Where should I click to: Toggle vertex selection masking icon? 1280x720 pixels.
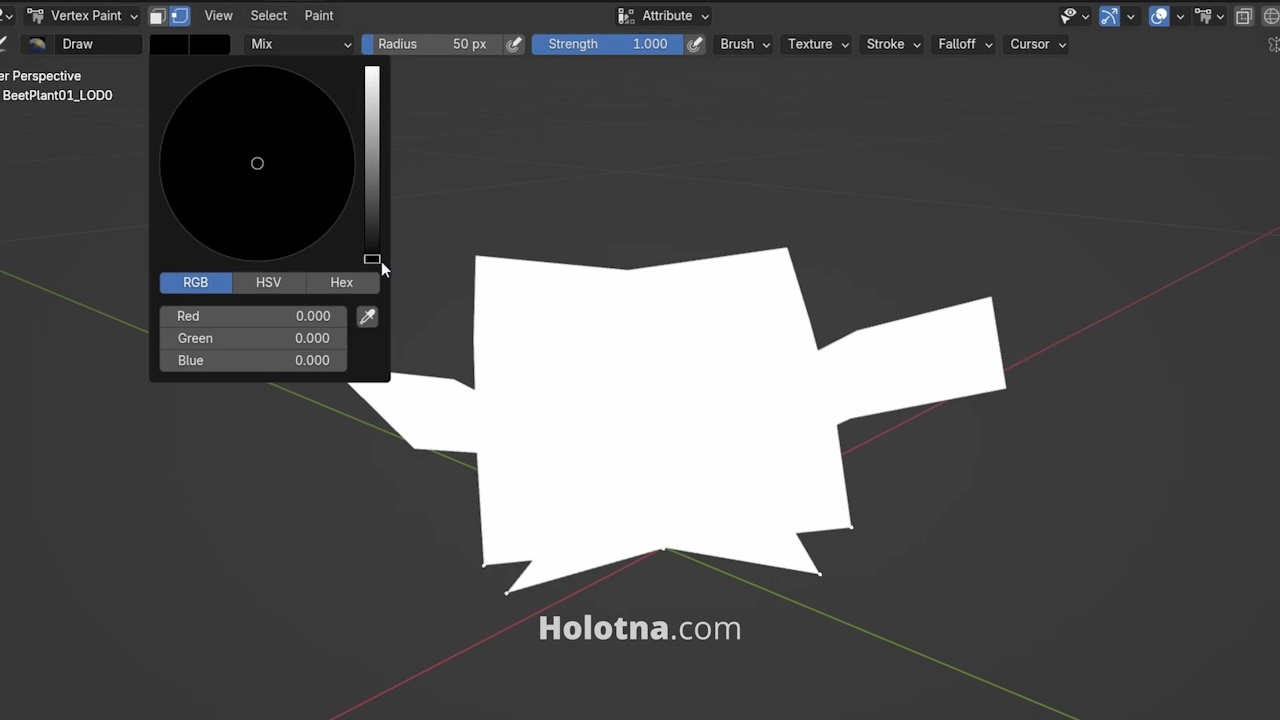pyautogui.click(x=179, y=16)
